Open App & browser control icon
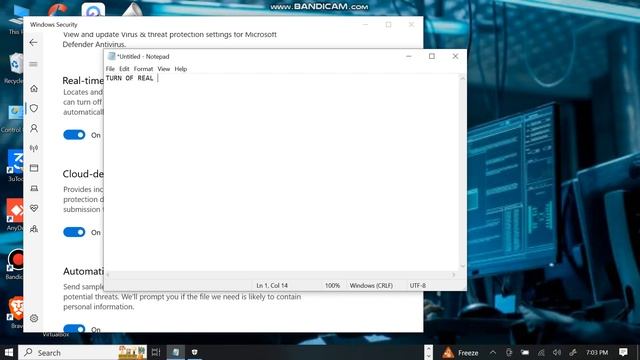Image resolution: width=640 pixels, height=360 pixels. click(x=34, y=168)
